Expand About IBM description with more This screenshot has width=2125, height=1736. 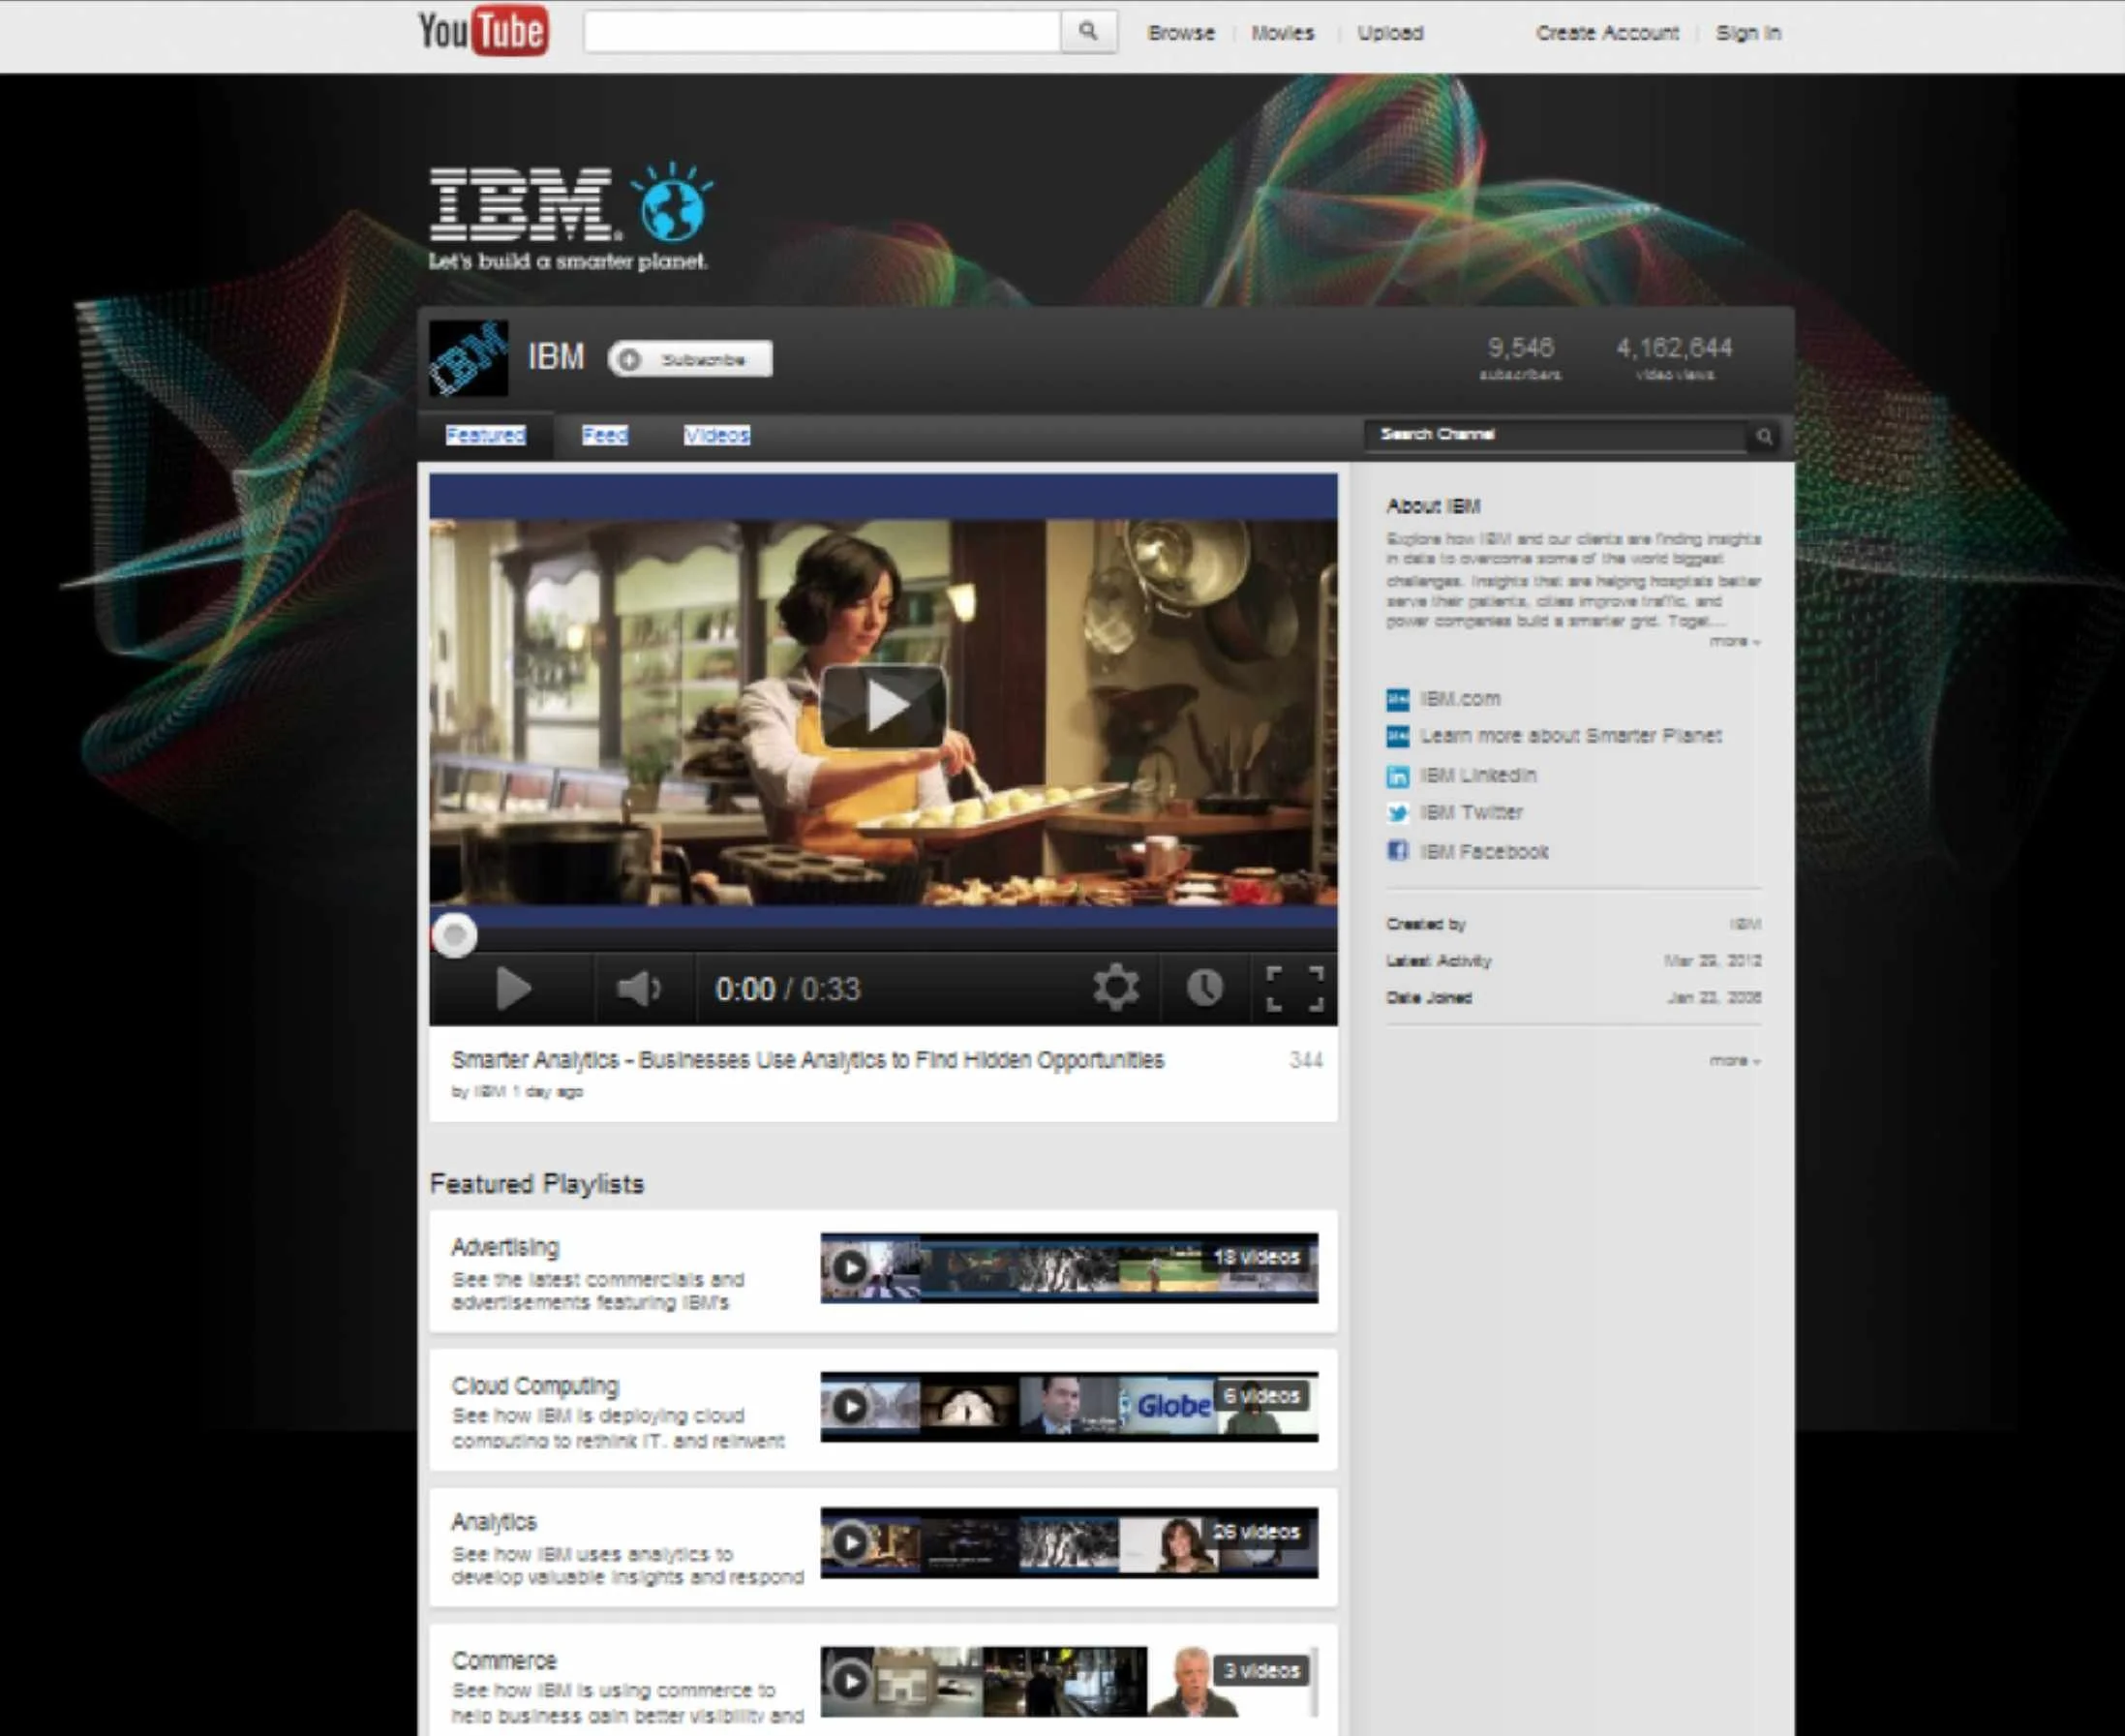[x=1734, y=641]
